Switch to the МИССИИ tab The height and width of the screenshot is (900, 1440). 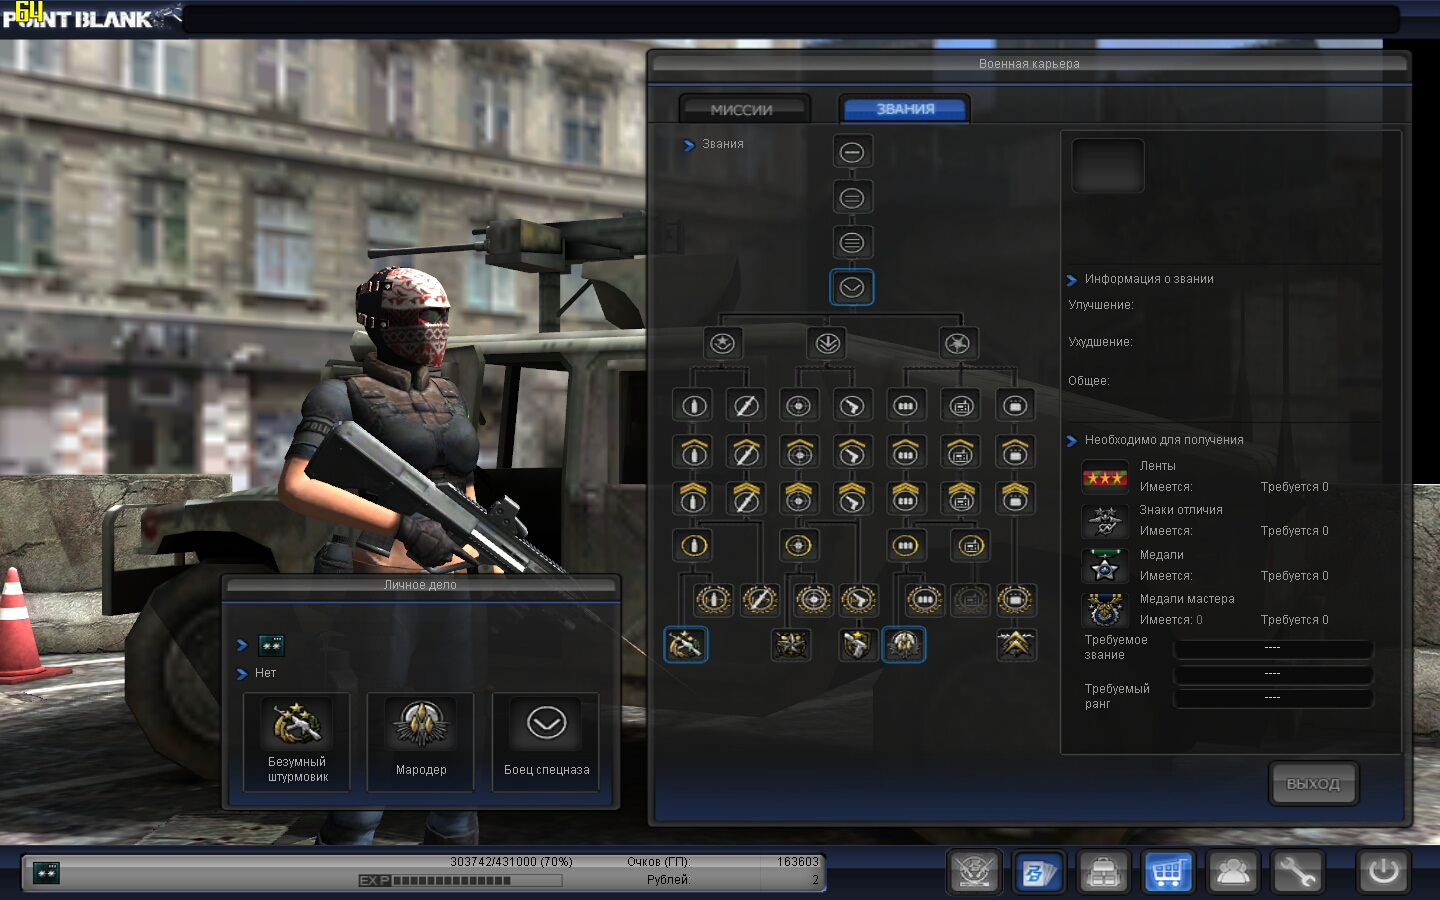[742, 109]
